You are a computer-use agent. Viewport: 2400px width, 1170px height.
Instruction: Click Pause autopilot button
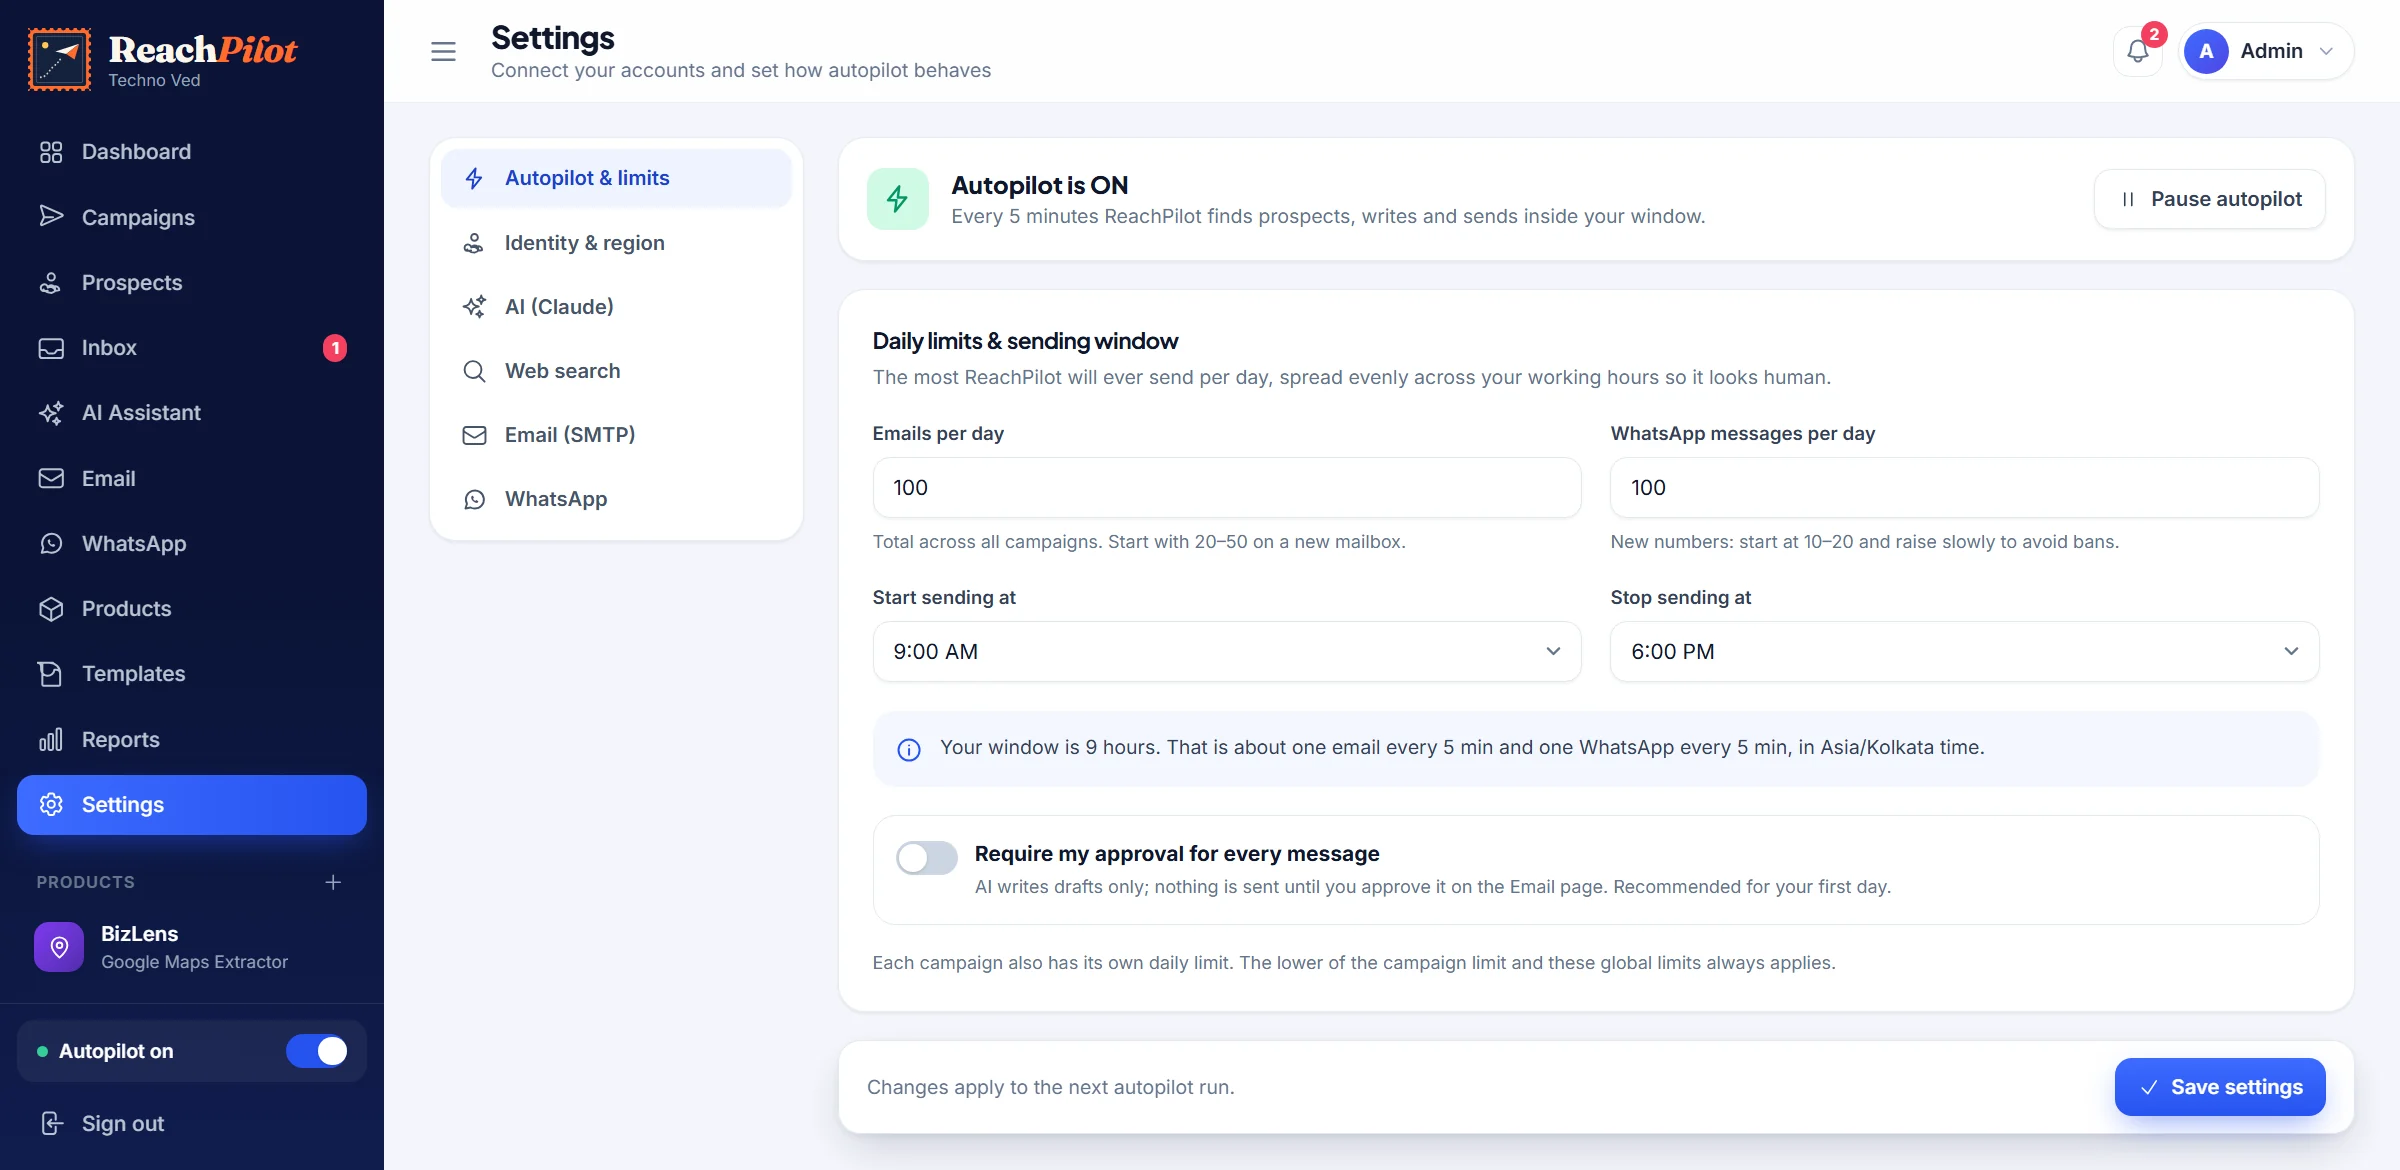click(2210, 199)
